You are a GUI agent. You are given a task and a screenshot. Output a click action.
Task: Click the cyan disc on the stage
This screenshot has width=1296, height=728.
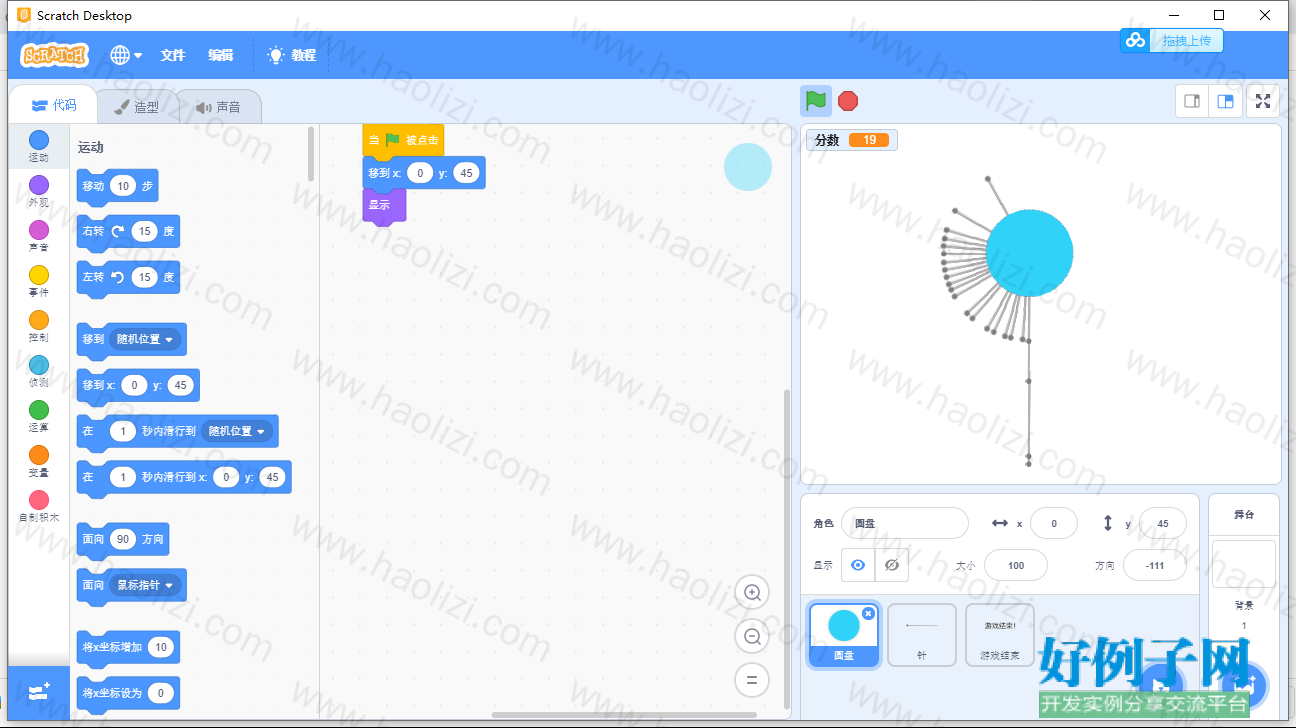[x=1029, y=252]
